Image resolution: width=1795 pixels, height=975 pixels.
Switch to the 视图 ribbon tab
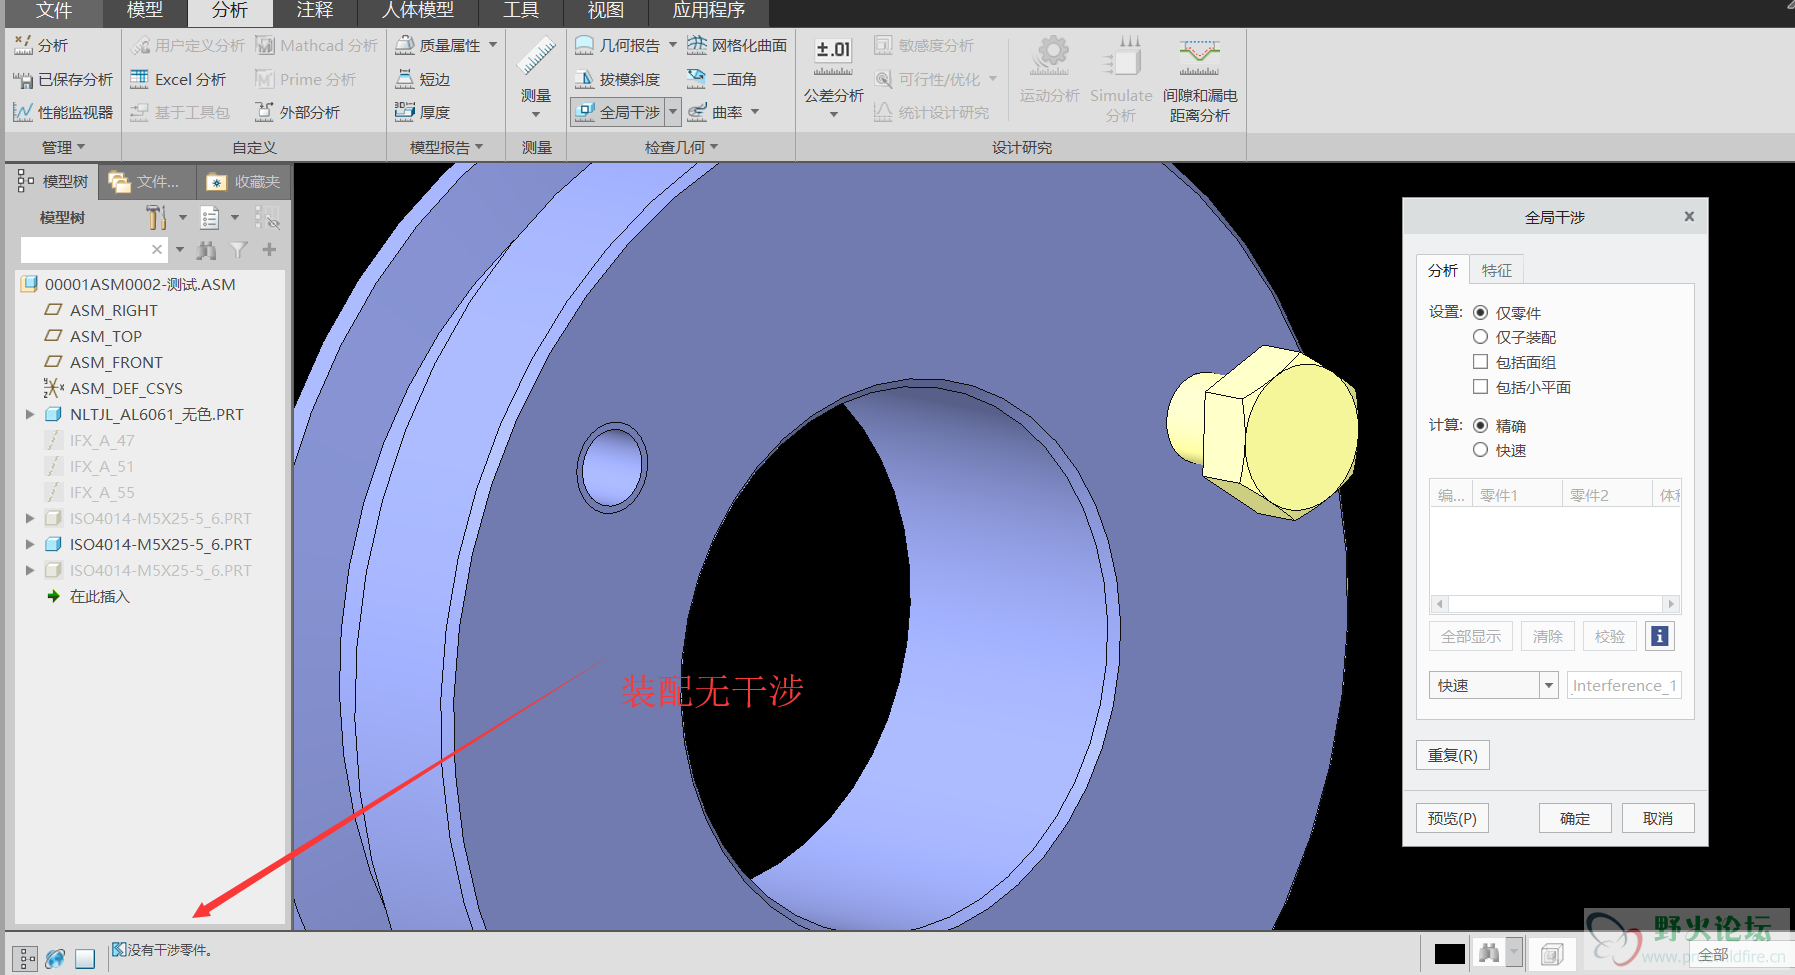point(605,11)
